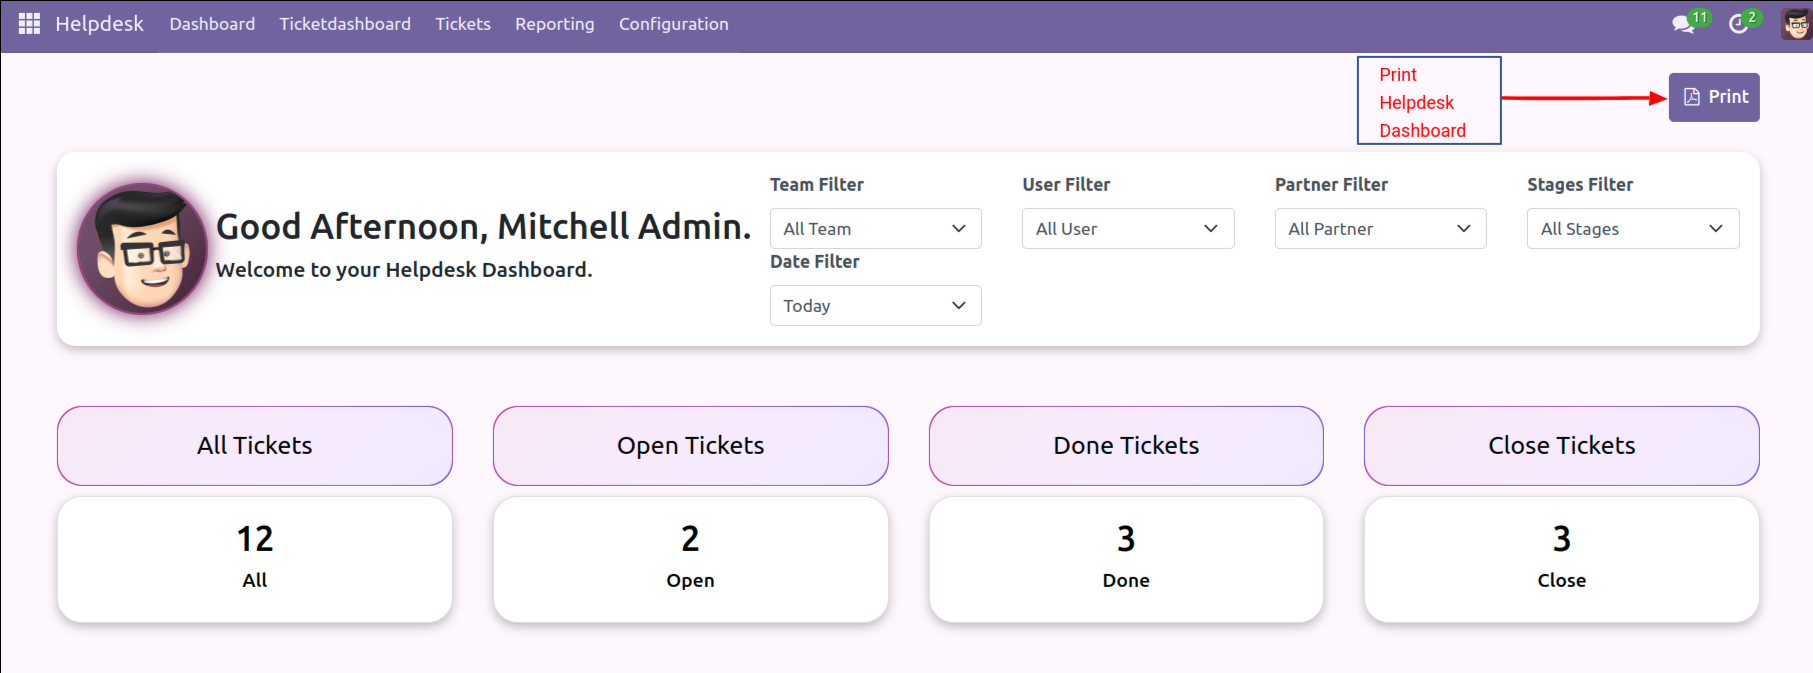The image size is (1813, 673).
Task: Click Mitchell Admin's profile picture
Action: coord(143,249)
